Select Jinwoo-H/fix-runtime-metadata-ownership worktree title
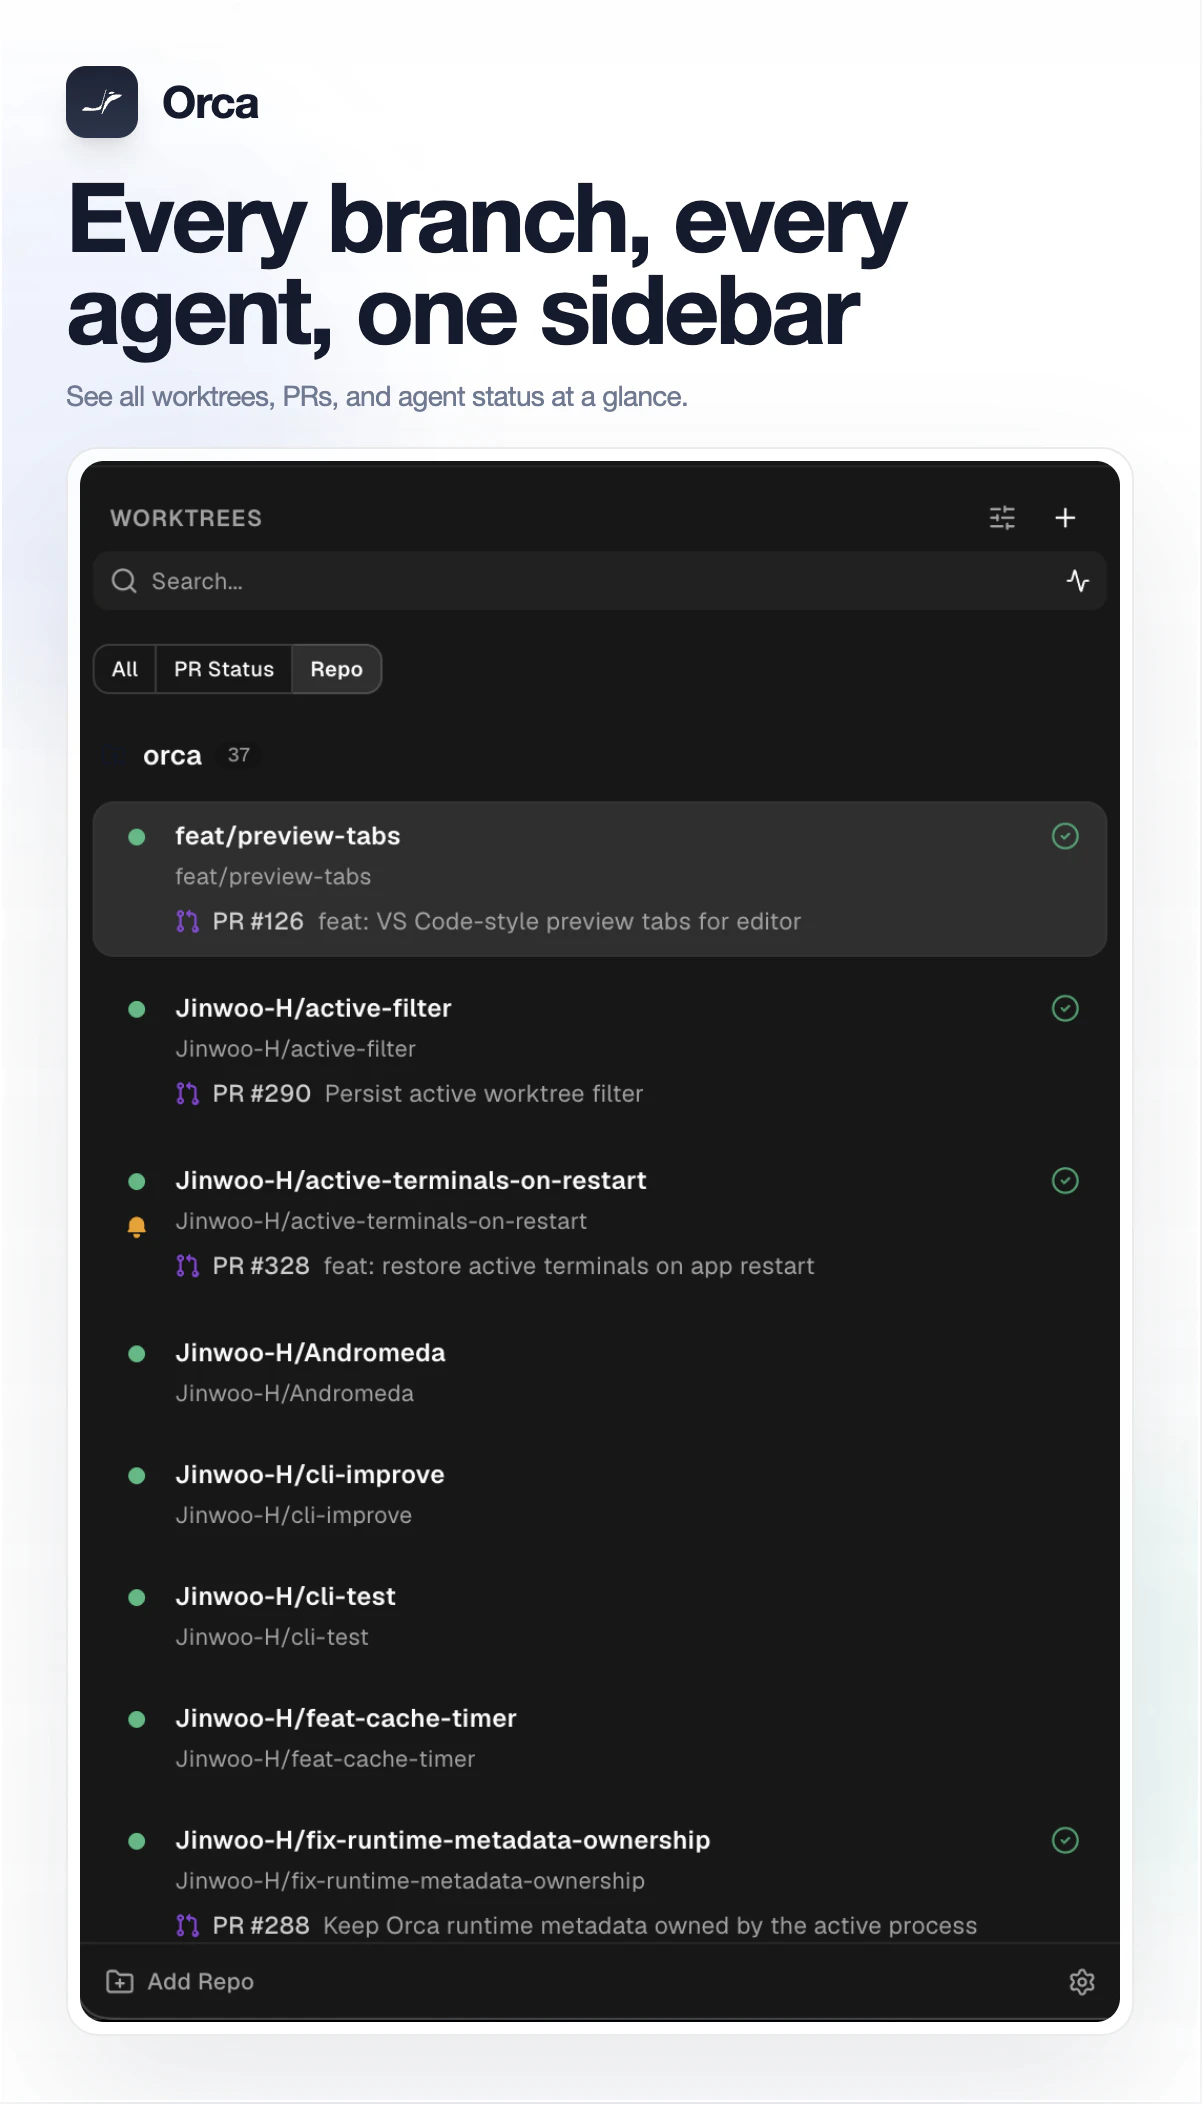The width and height of the screenshot is (1202, 2104). pyautogui.click(x=443, y=1840)
